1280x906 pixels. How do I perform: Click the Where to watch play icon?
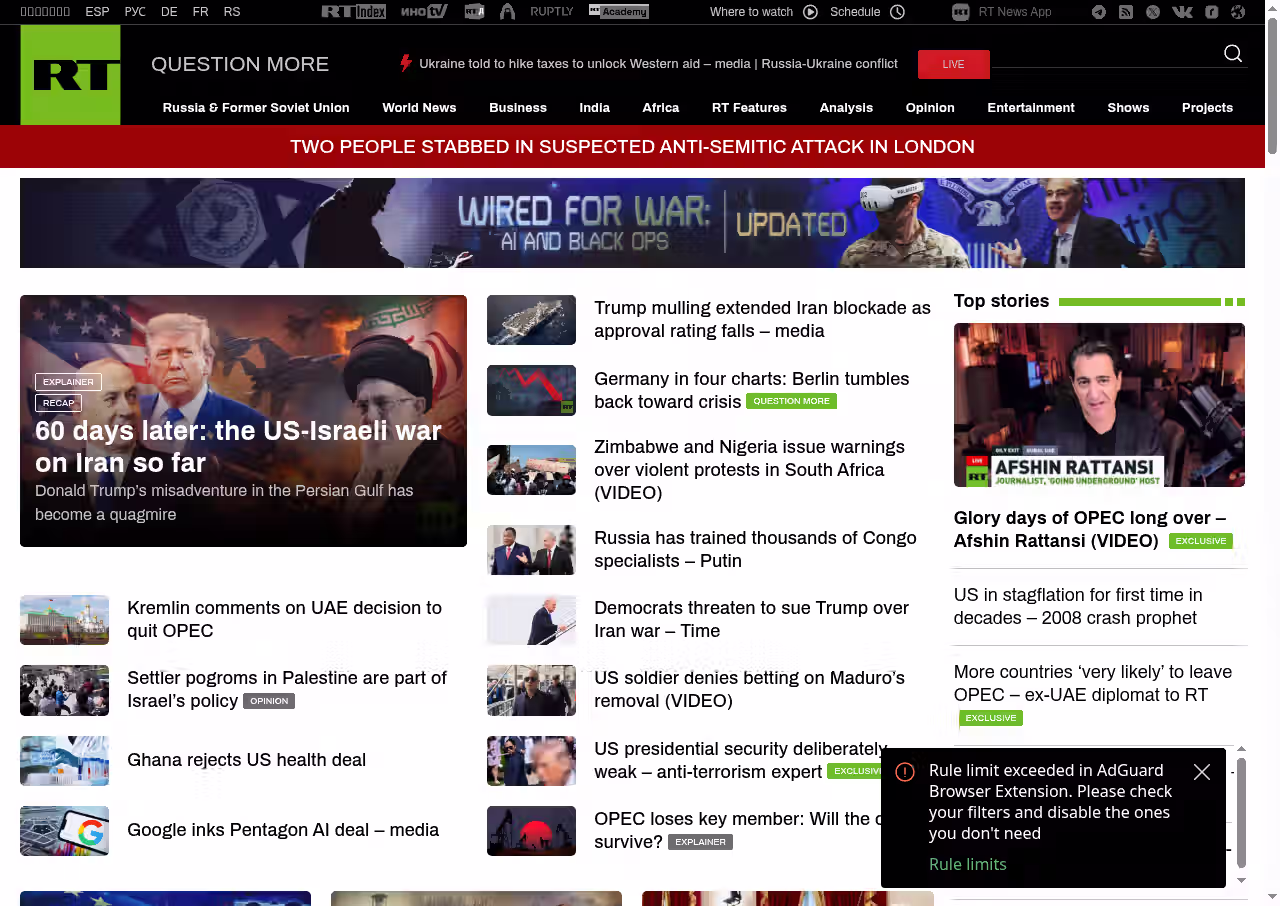810,12
